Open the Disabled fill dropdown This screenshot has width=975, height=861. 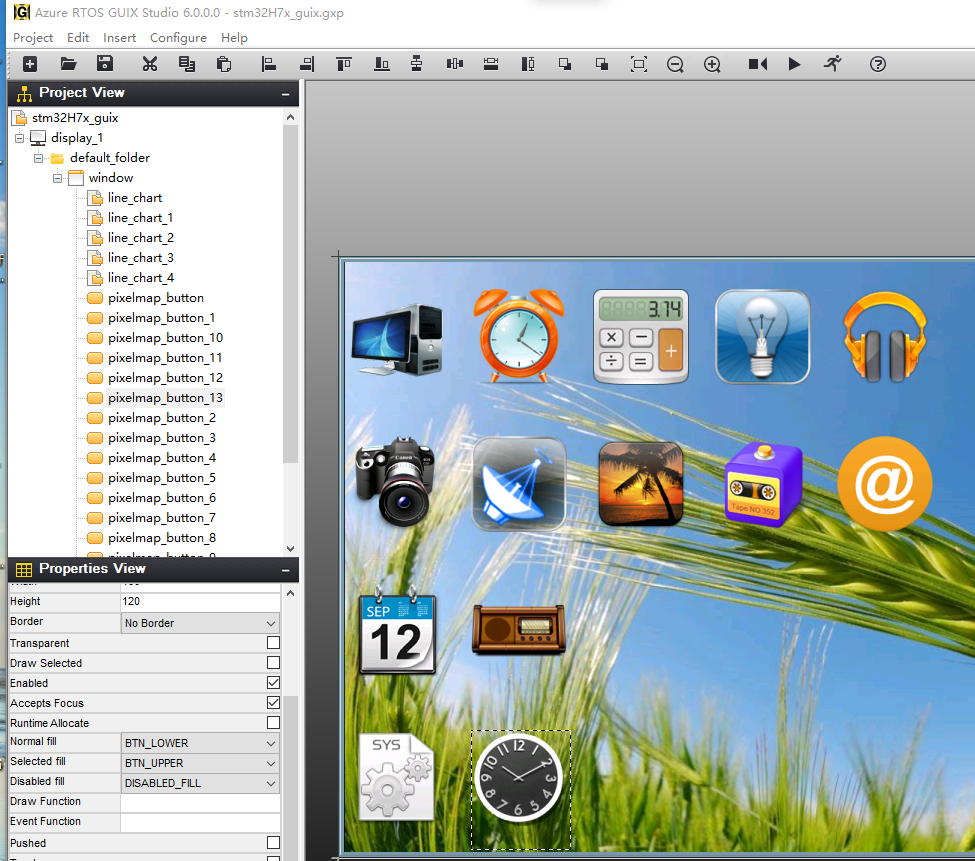[200, 783]
